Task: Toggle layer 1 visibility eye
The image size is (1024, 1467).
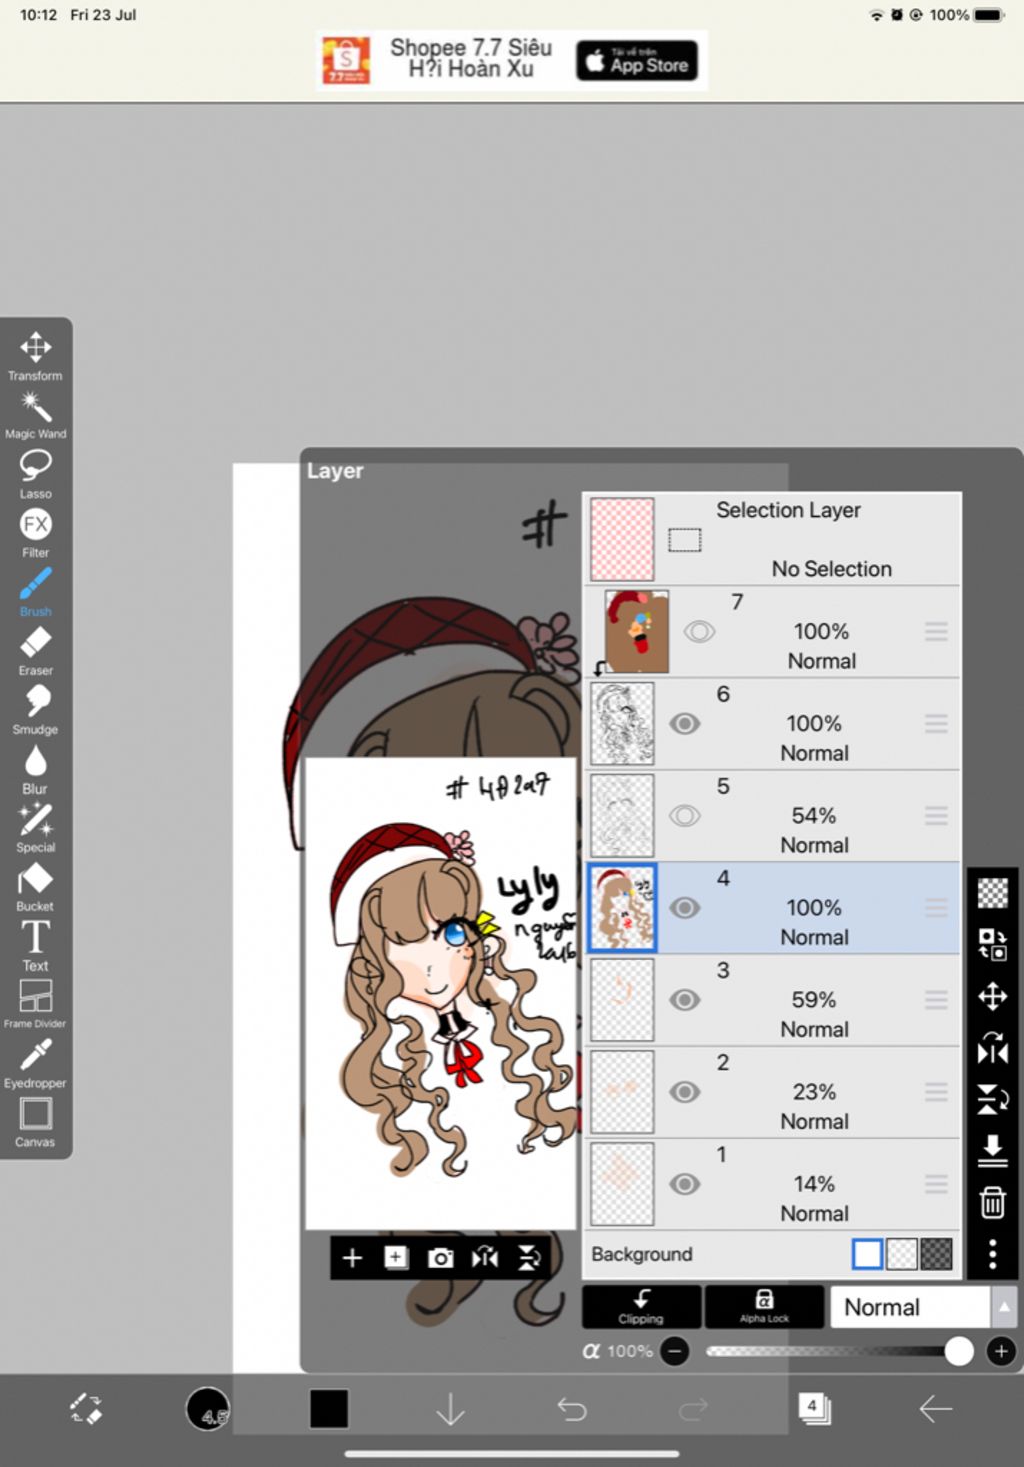Action: click(685, 1184)
